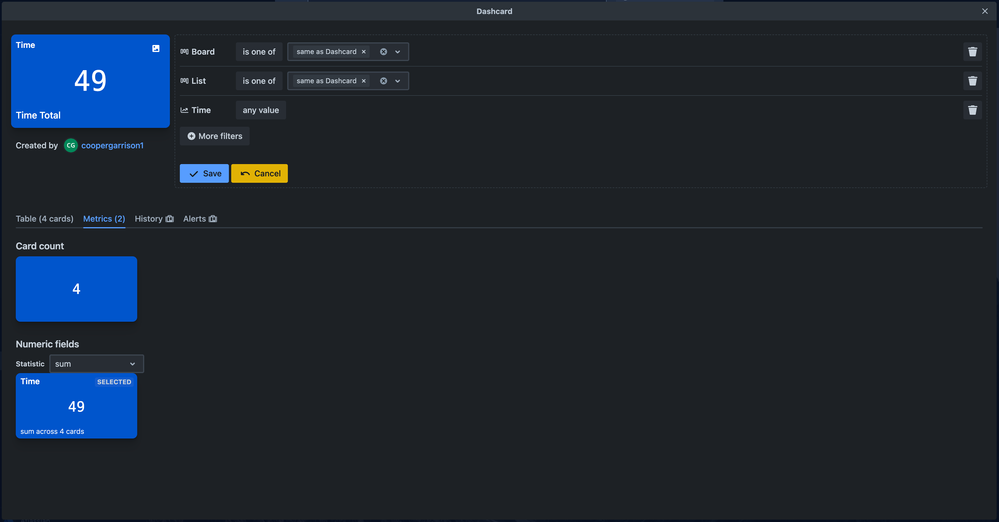Click the 'Card count' heading
Image resolution: width=999 pixels, height=522 pixels.
pos(40,246)
